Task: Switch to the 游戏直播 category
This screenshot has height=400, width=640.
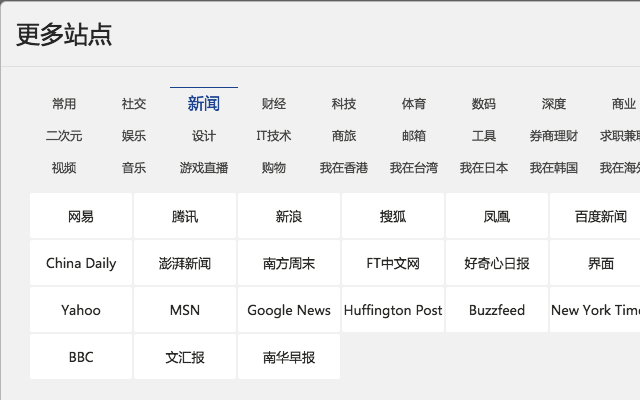Action: click(x=204, y=168)
